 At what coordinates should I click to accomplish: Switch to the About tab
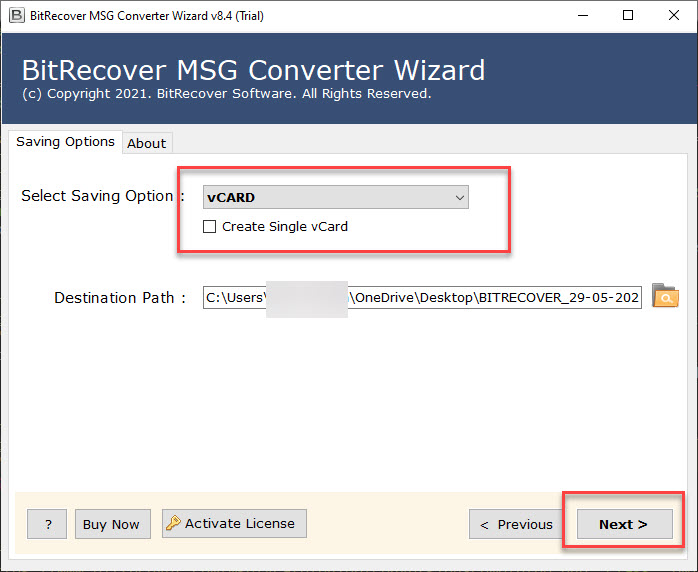click(146, 143)
